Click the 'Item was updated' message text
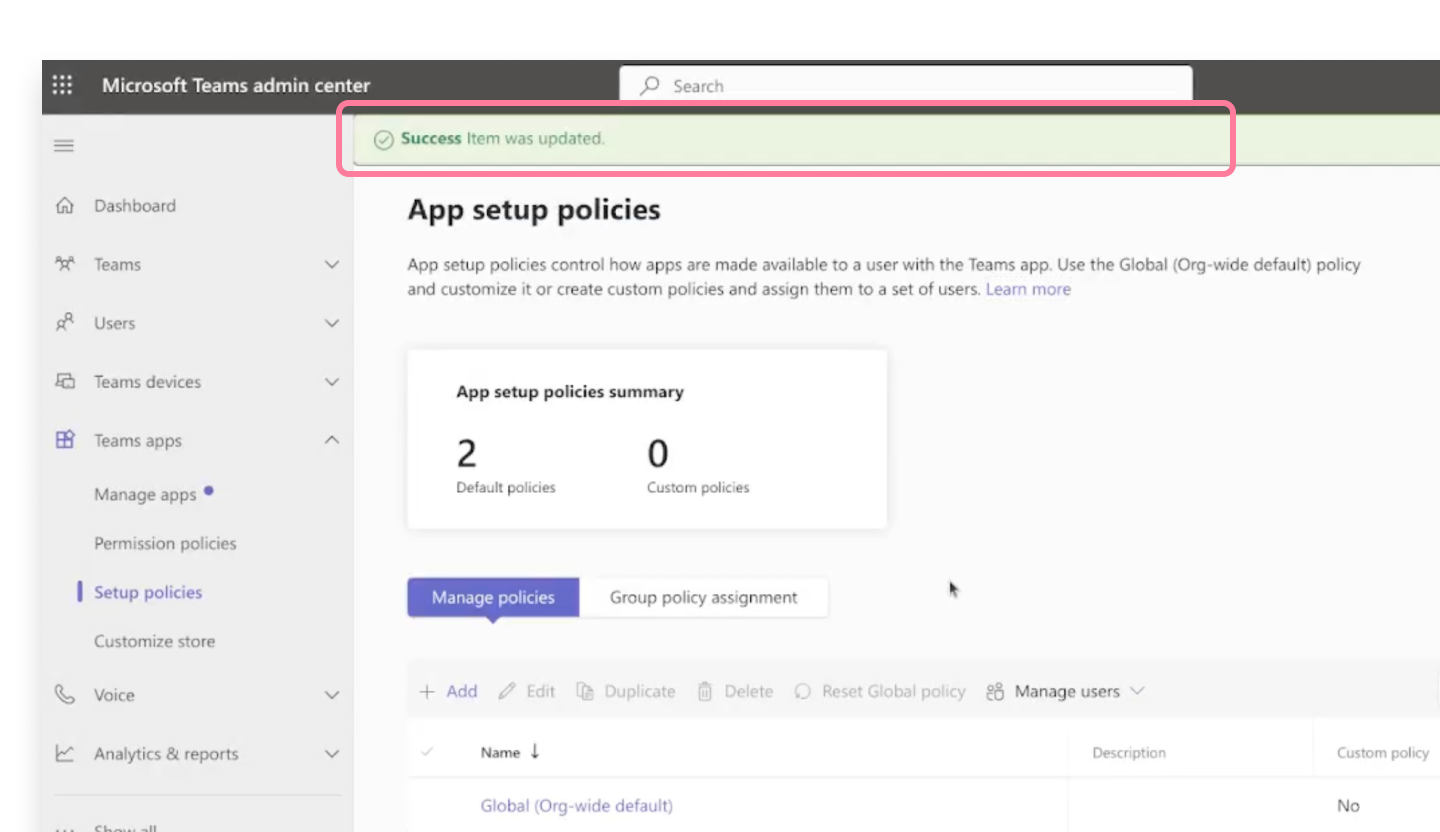The image size is (1440, 832). pos(535,139)
